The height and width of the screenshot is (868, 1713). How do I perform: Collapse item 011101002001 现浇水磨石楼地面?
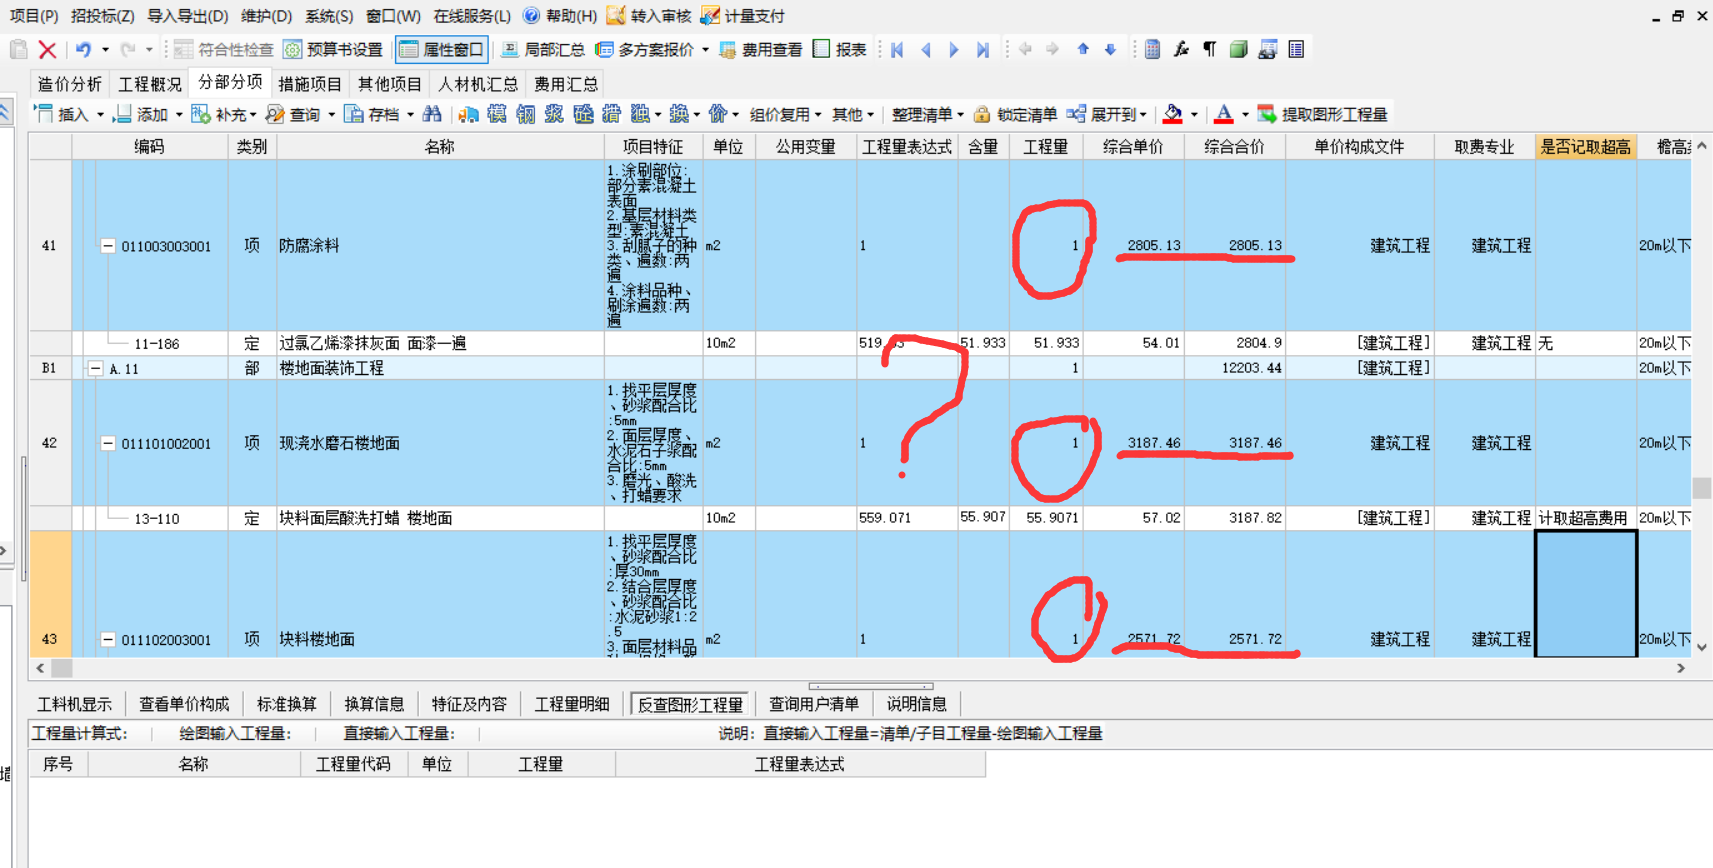(x=108, y=443)
